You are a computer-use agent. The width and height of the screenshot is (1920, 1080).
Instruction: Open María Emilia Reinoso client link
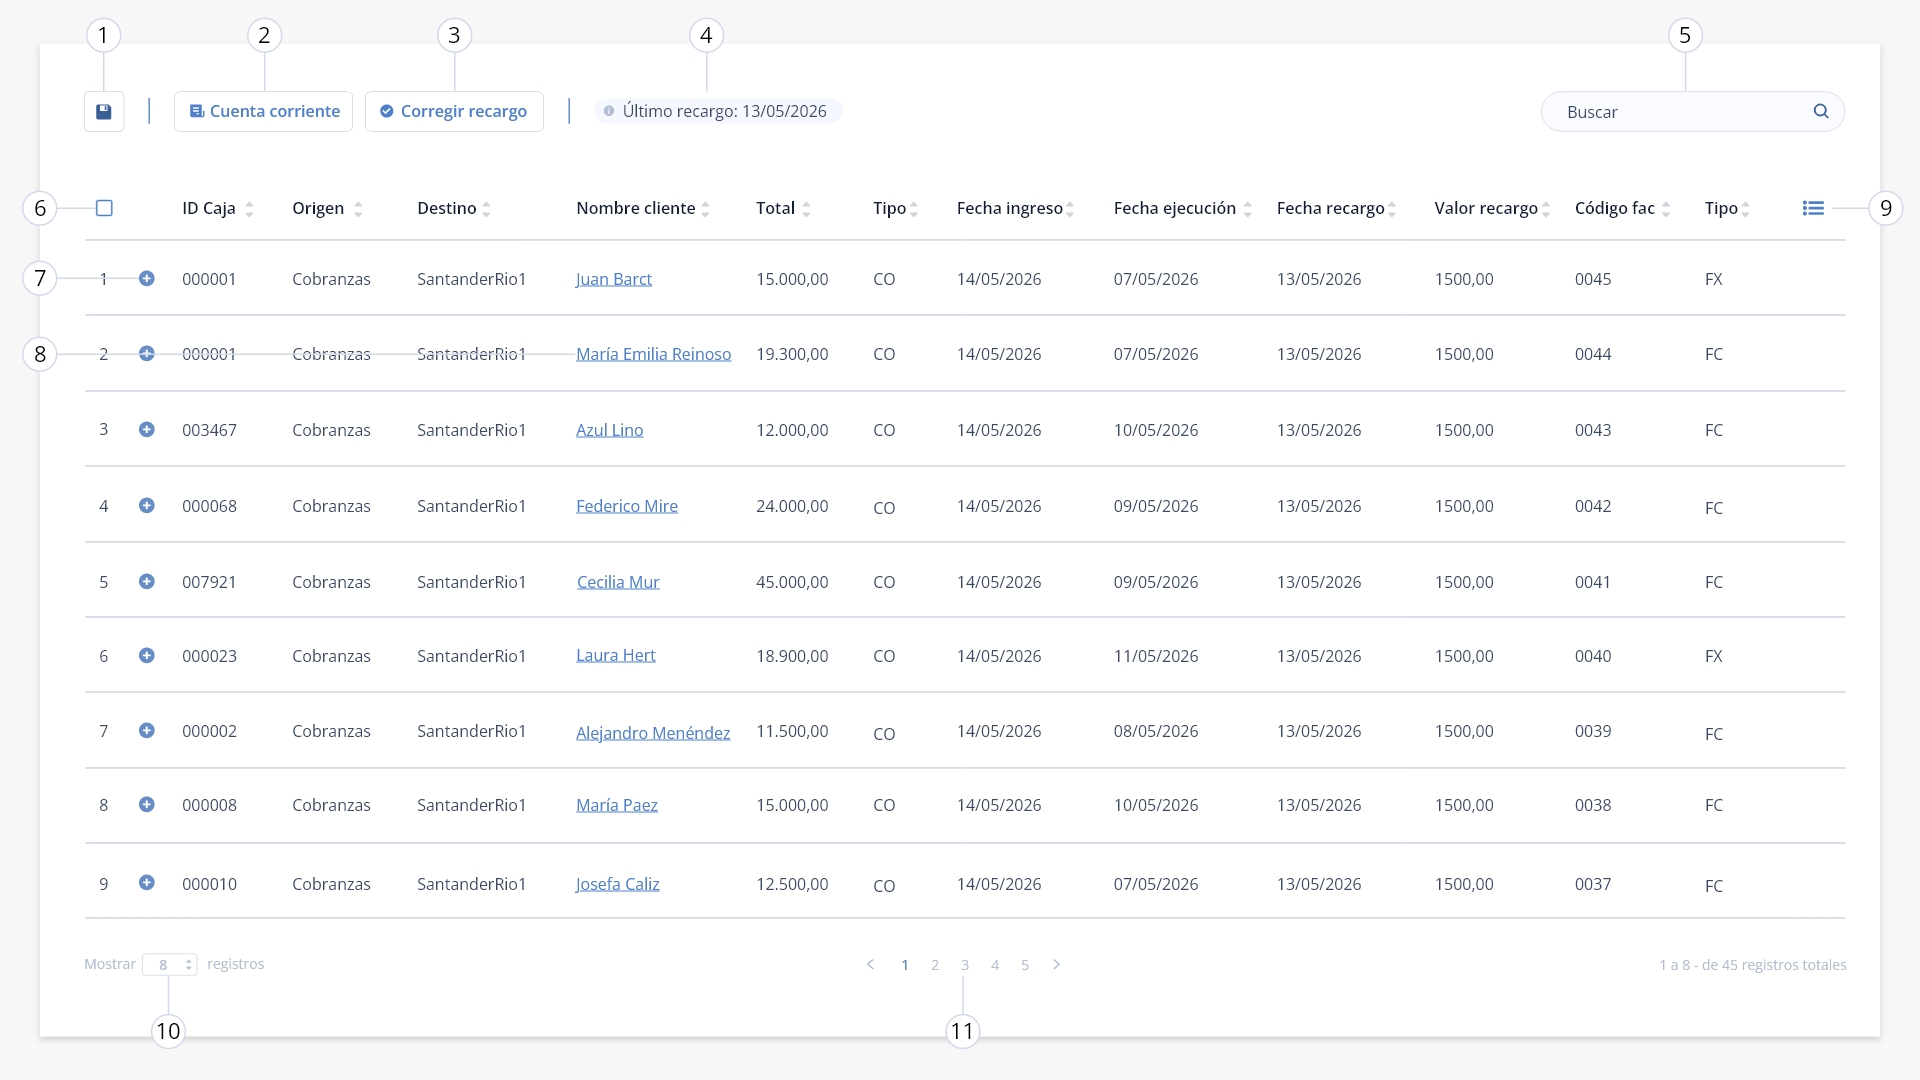click(654, 354)
